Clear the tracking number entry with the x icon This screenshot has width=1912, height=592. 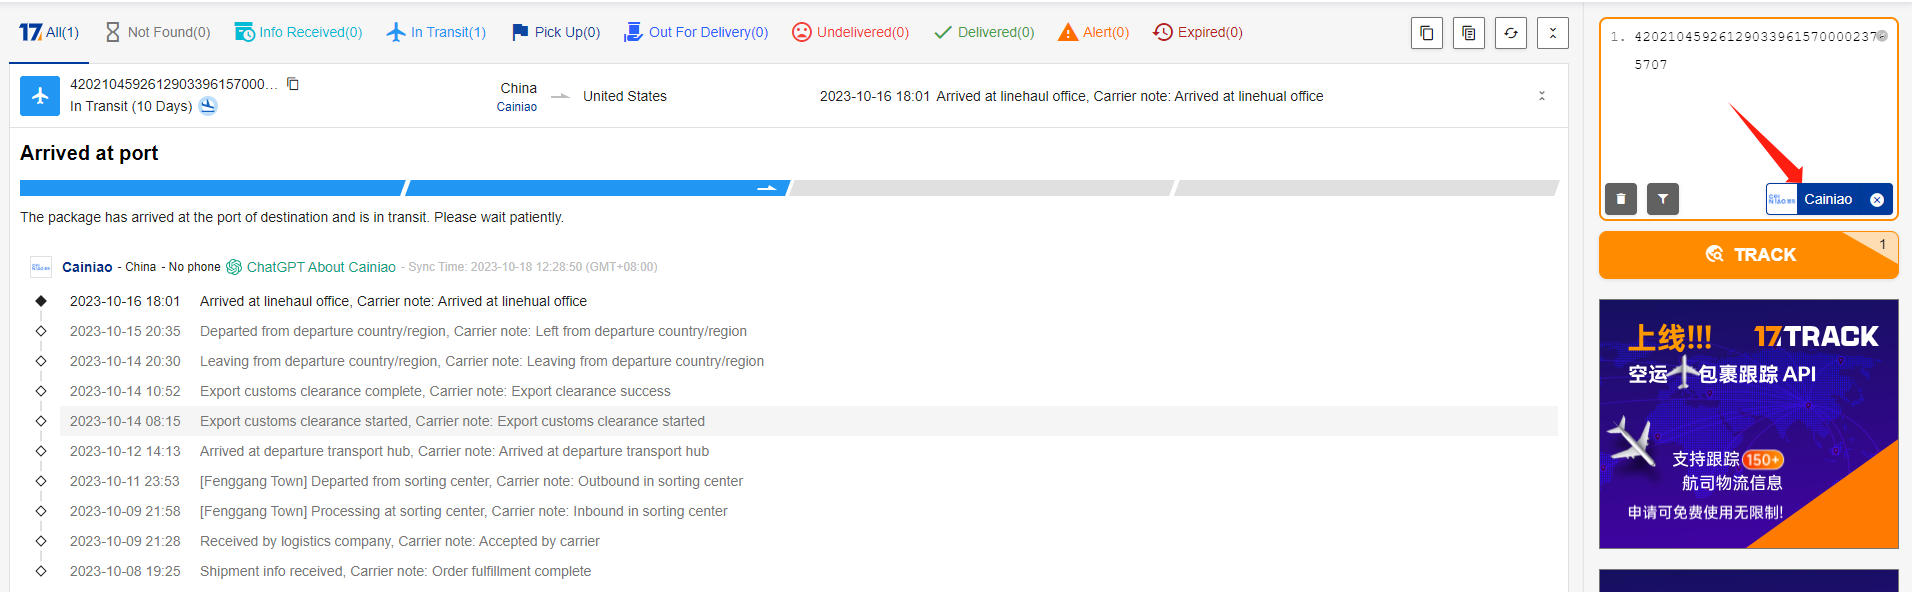tap(1882, 36)
